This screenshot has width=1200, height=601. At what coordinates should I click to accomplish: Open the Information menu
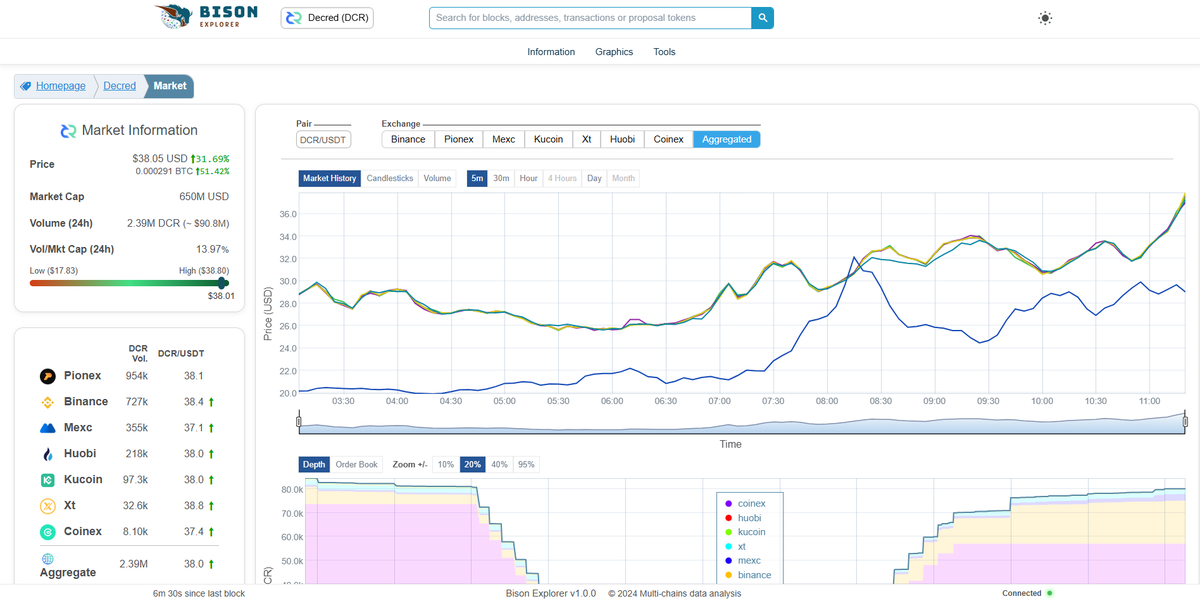coord(551,52)
